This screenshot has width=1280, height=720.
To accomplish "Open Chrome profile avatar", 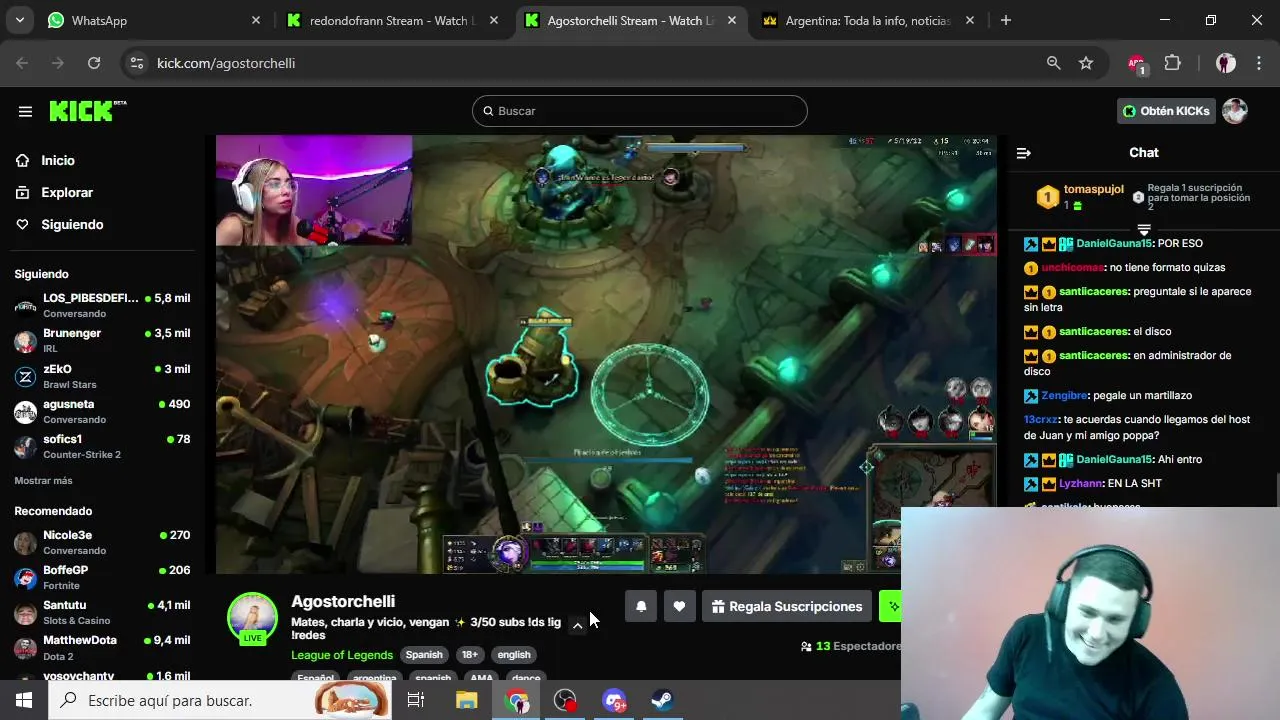I will [1226, 63].
